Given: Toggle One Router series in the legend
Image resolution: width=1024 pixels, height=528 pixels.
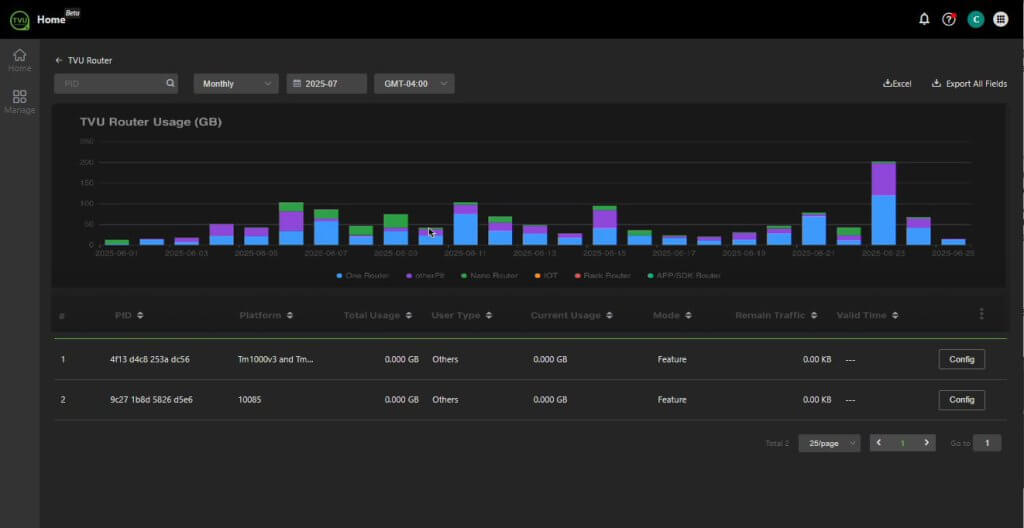Looking at the screenshot, I should pyautogui.click(x=362, y=276).
